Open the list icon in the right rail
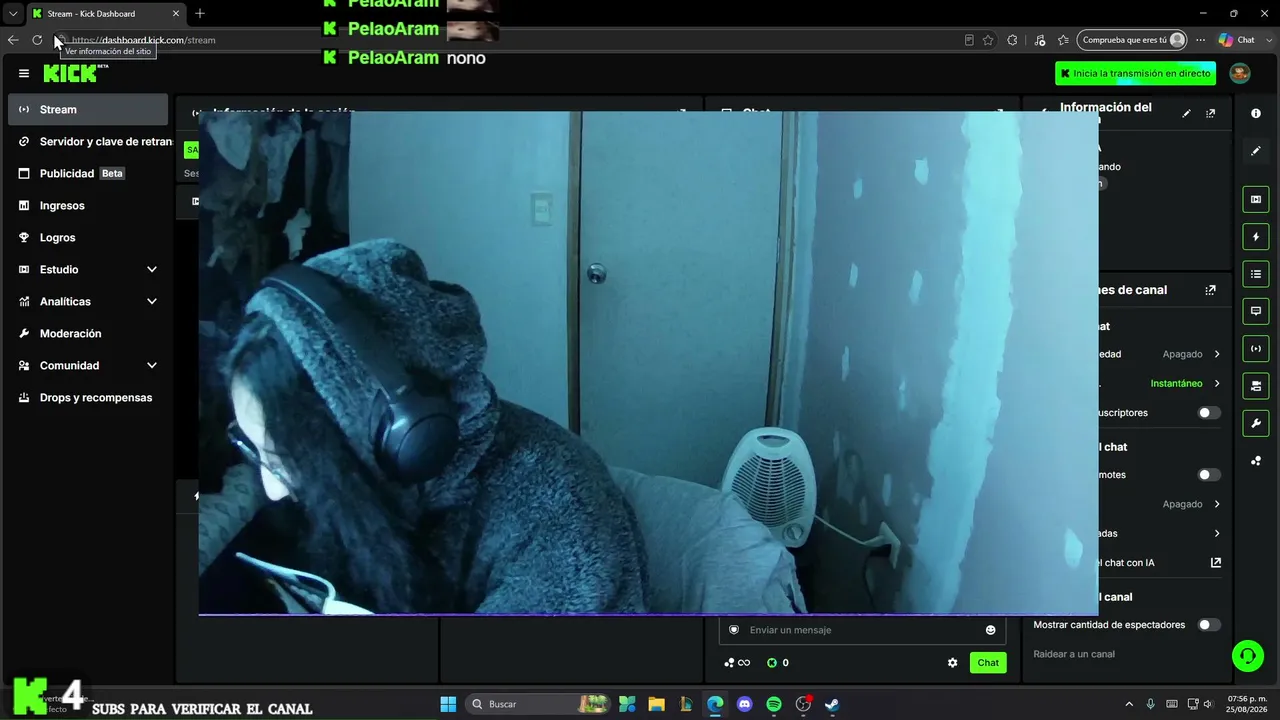The height and width of the screenshot is (720, 1280). pyautogui.click(x=1256, y=274)
